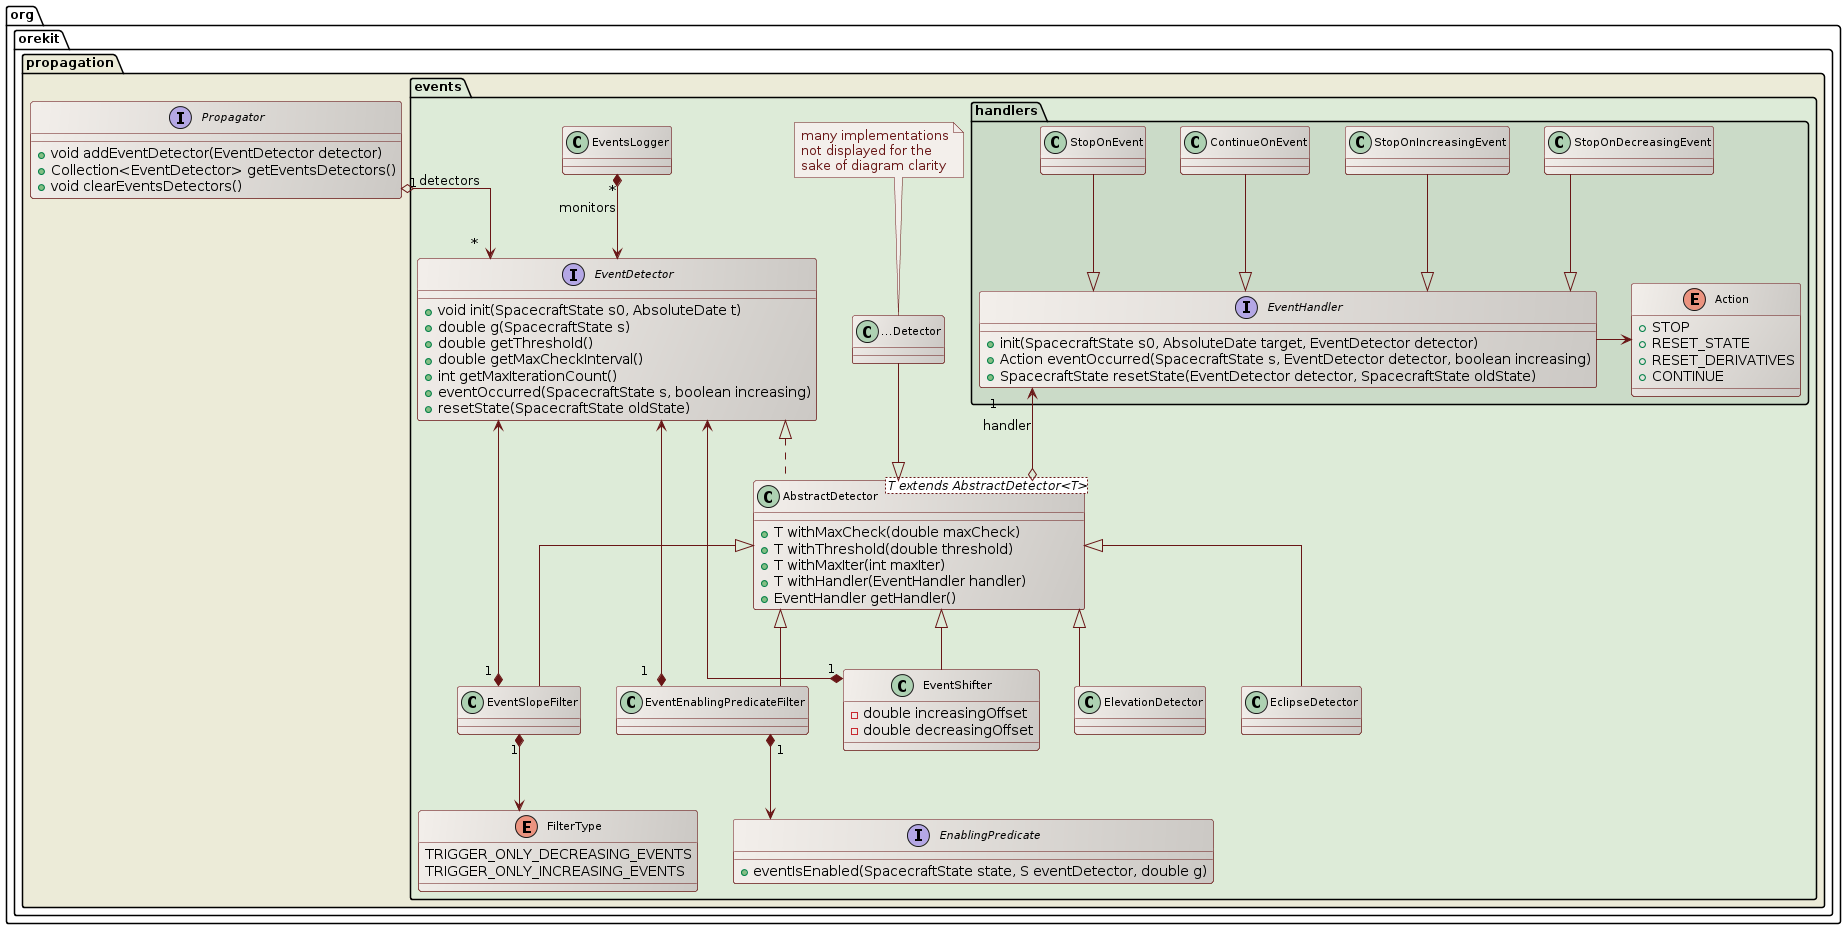Click the getHandler() method text
This screenshot has height=929, width=1846.
(865, 598)
